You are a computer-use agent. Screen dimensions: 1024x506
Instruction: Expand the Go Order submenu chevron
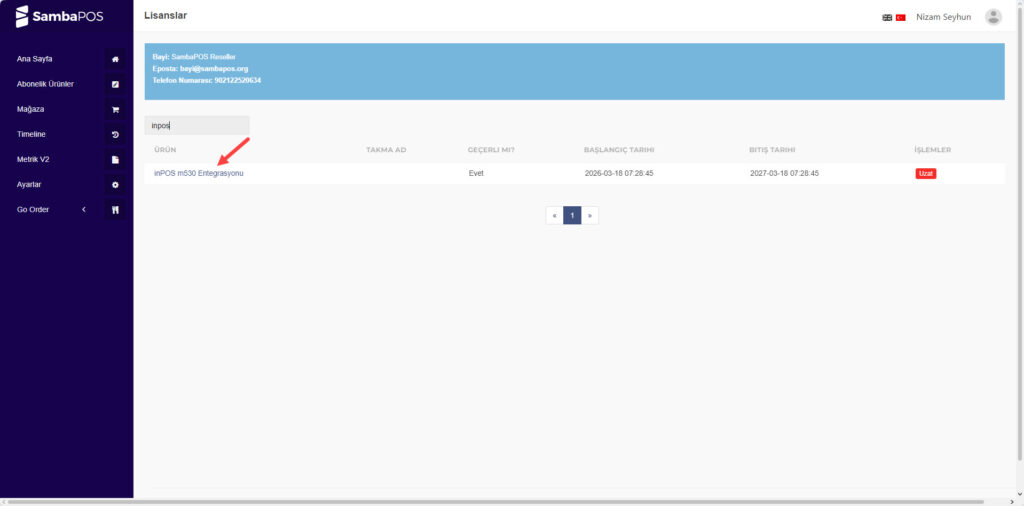tap(84, 210)
